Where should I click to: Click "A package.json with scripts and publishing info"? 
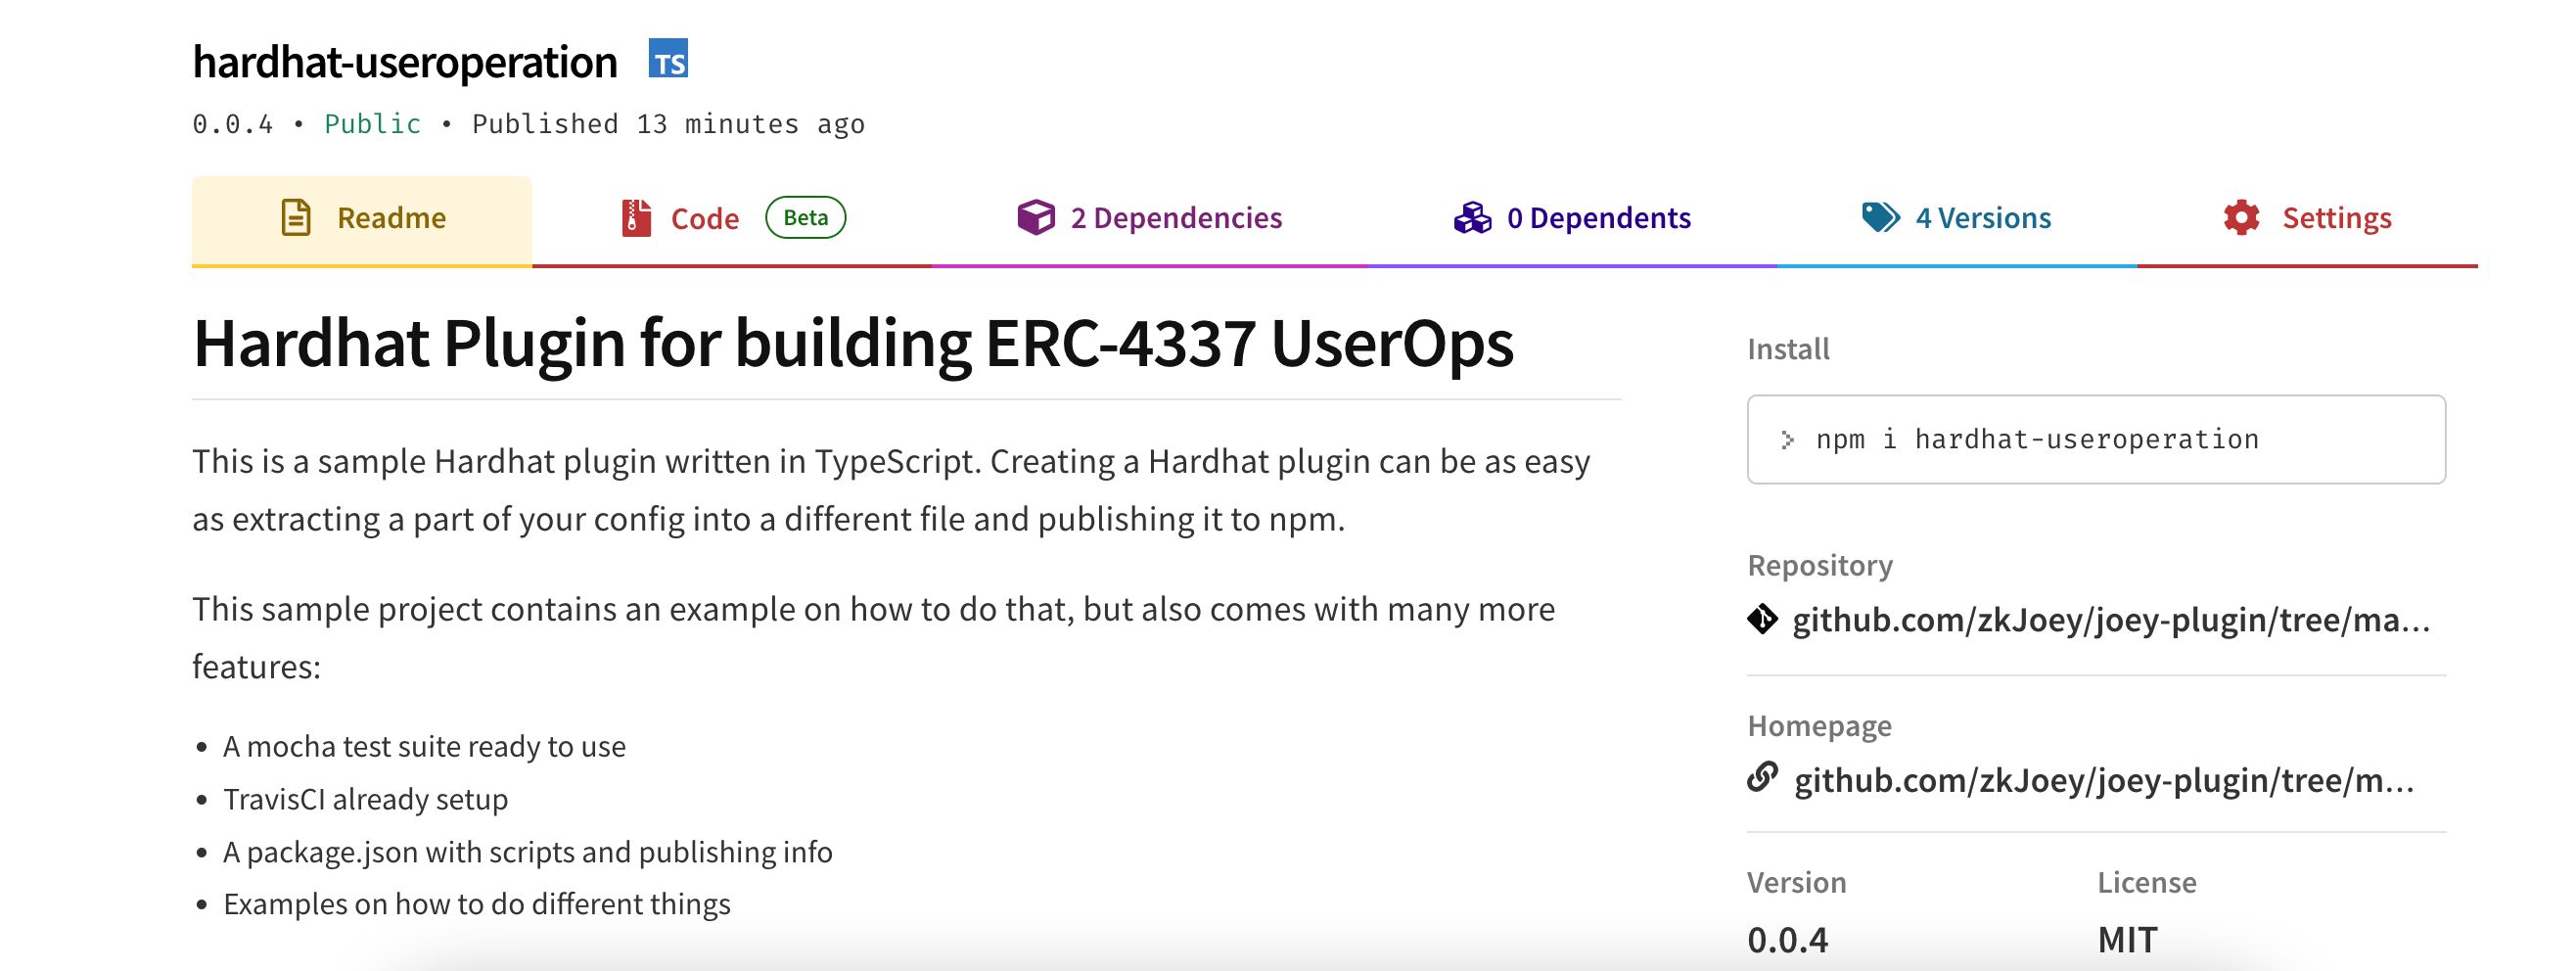pyautogui.click(x=527, y=852)
